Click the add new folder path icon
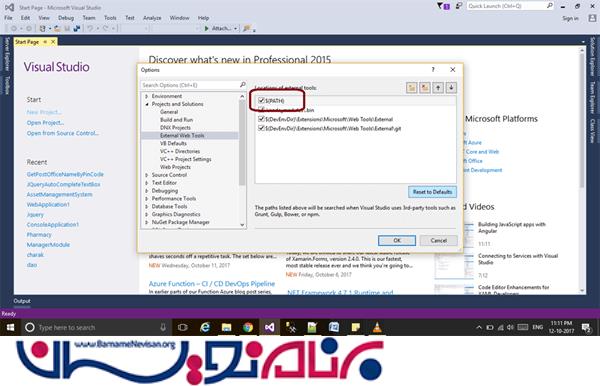This screenshot has height=386, width=600. [x=412, y=88]
